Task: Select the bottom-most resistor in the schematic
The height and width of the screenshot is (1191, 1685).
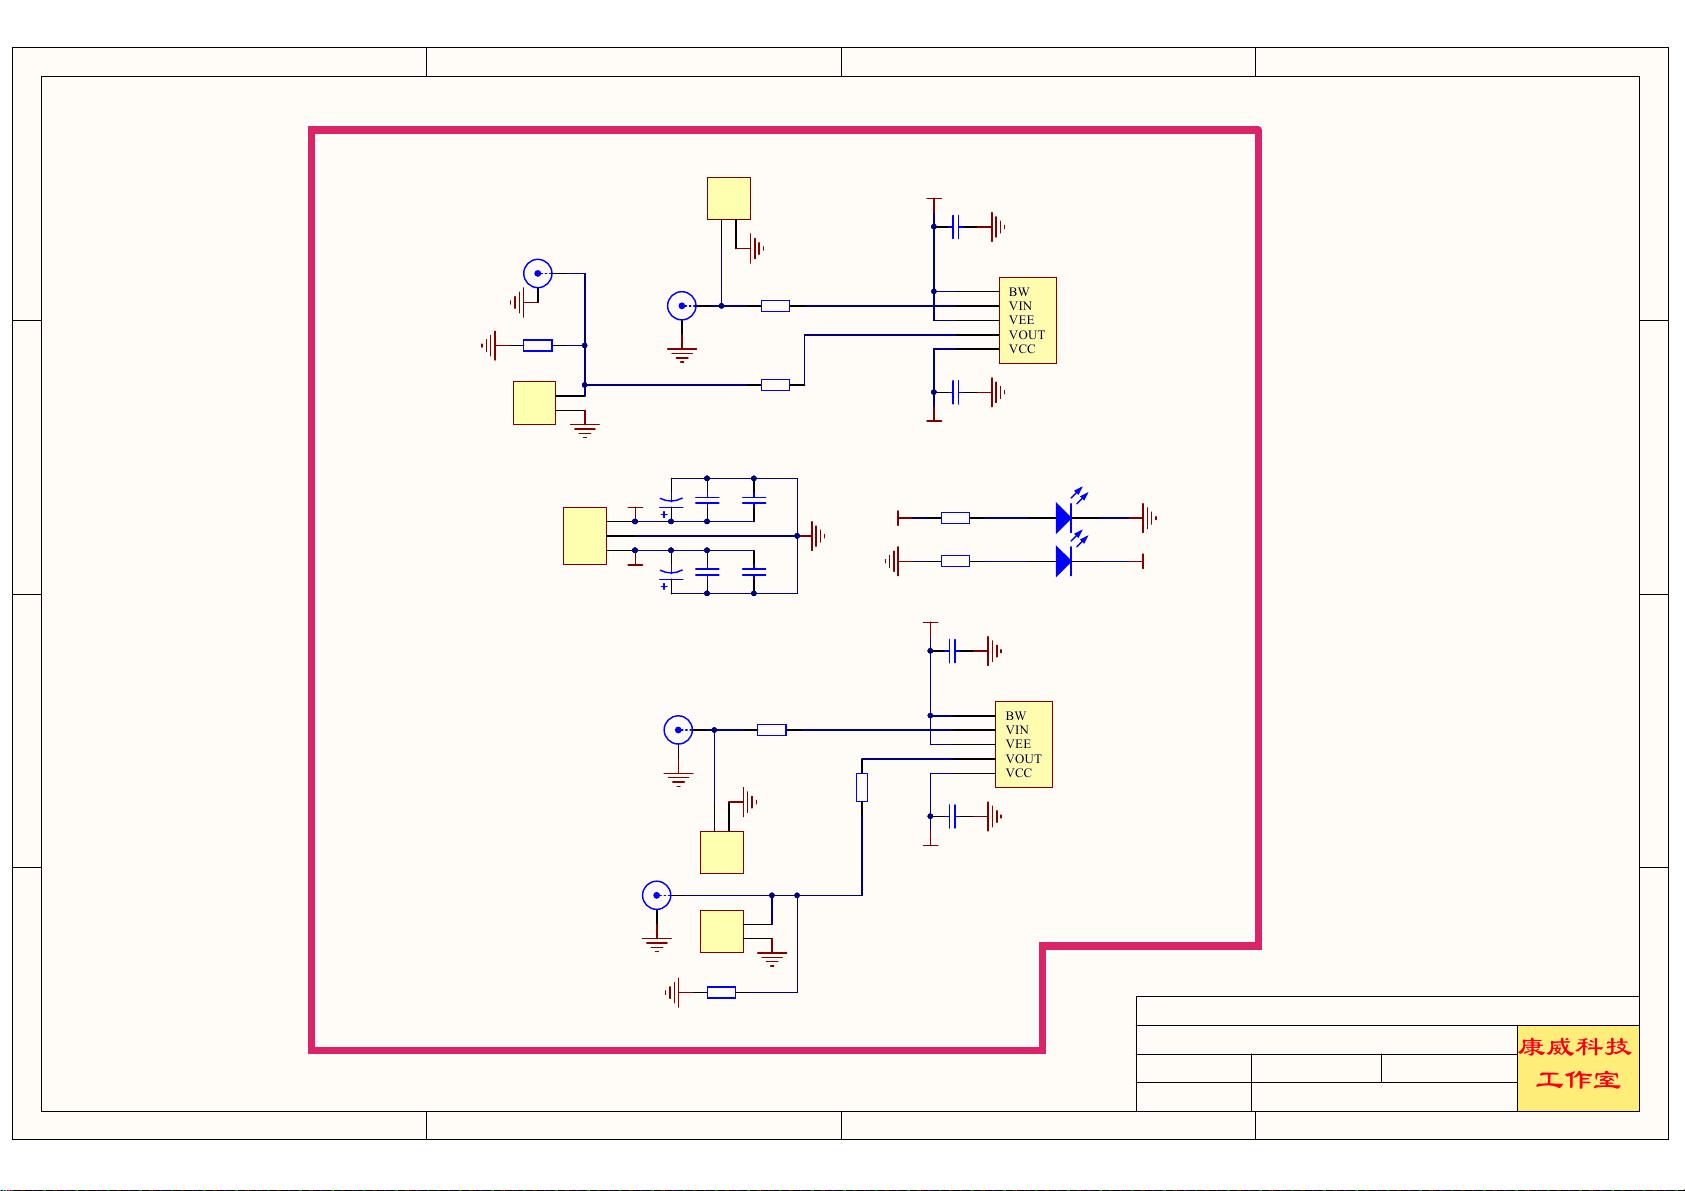Action: (721, 992)
